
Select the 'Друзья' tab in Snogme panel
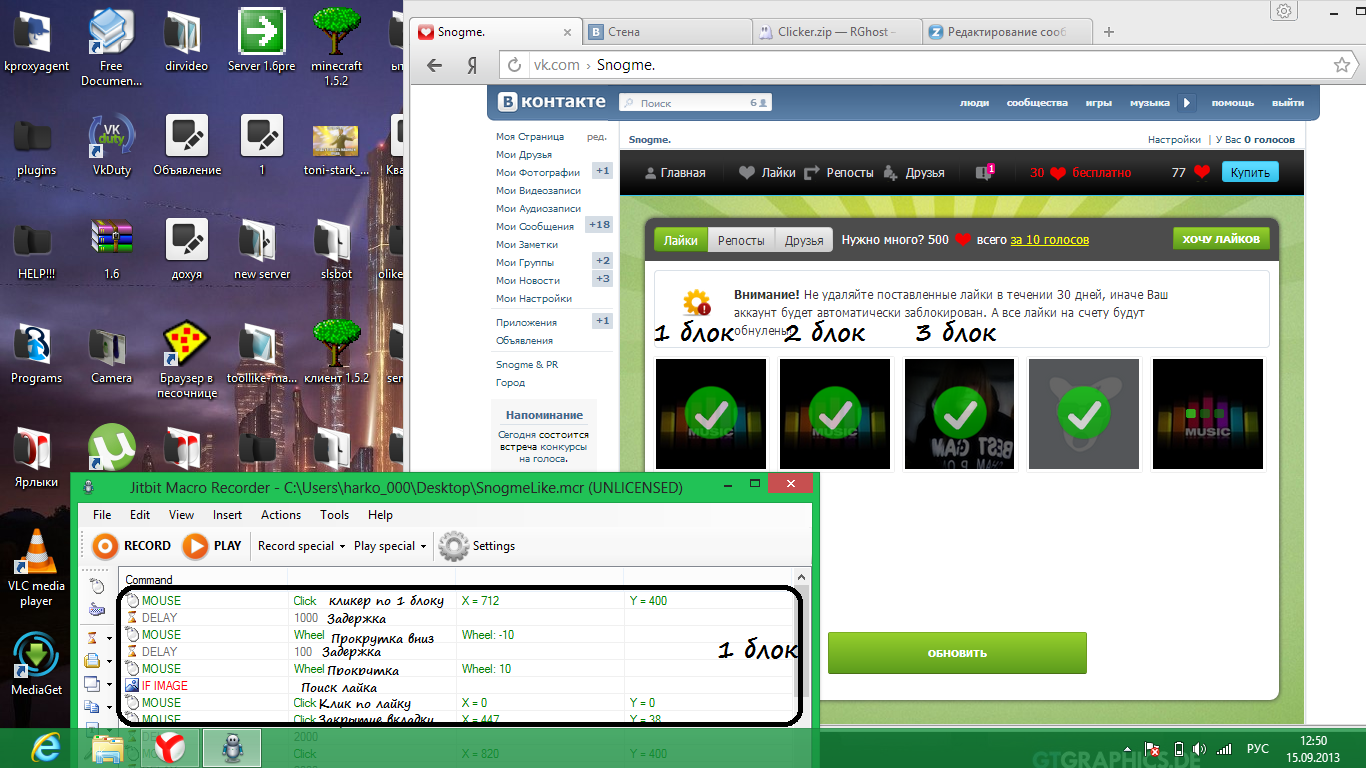point(804,240)
